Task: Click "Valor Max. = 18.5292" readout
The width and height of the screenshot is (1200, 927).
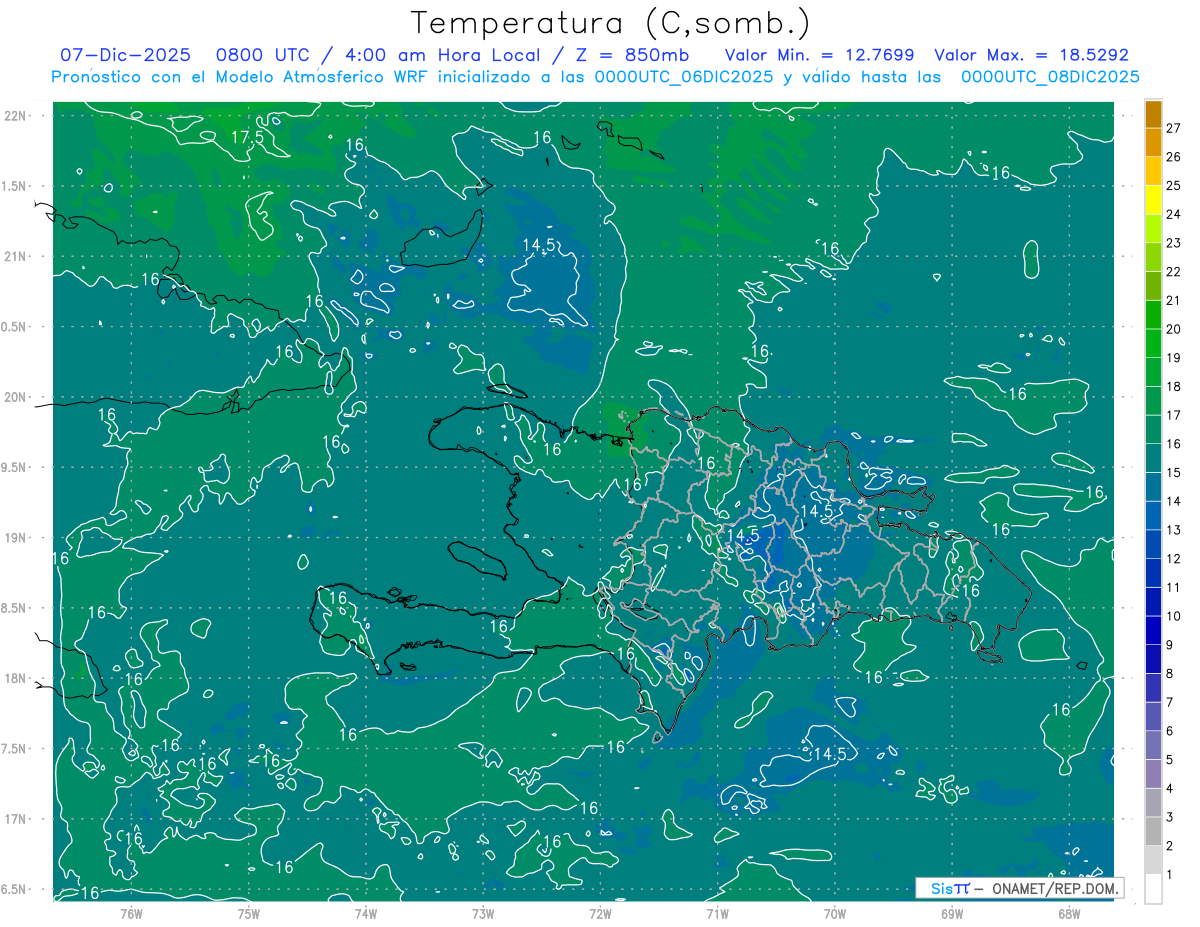Action: tap(1032, 55)
